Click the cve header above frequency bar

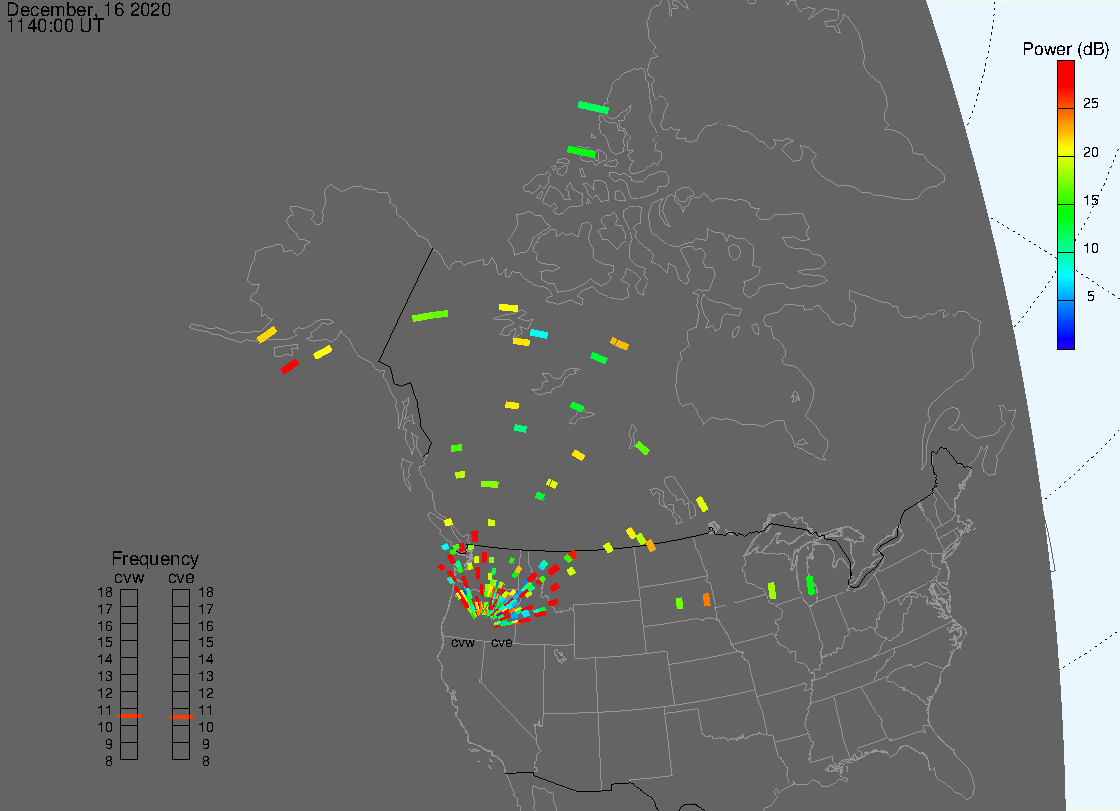pos(181,577)
